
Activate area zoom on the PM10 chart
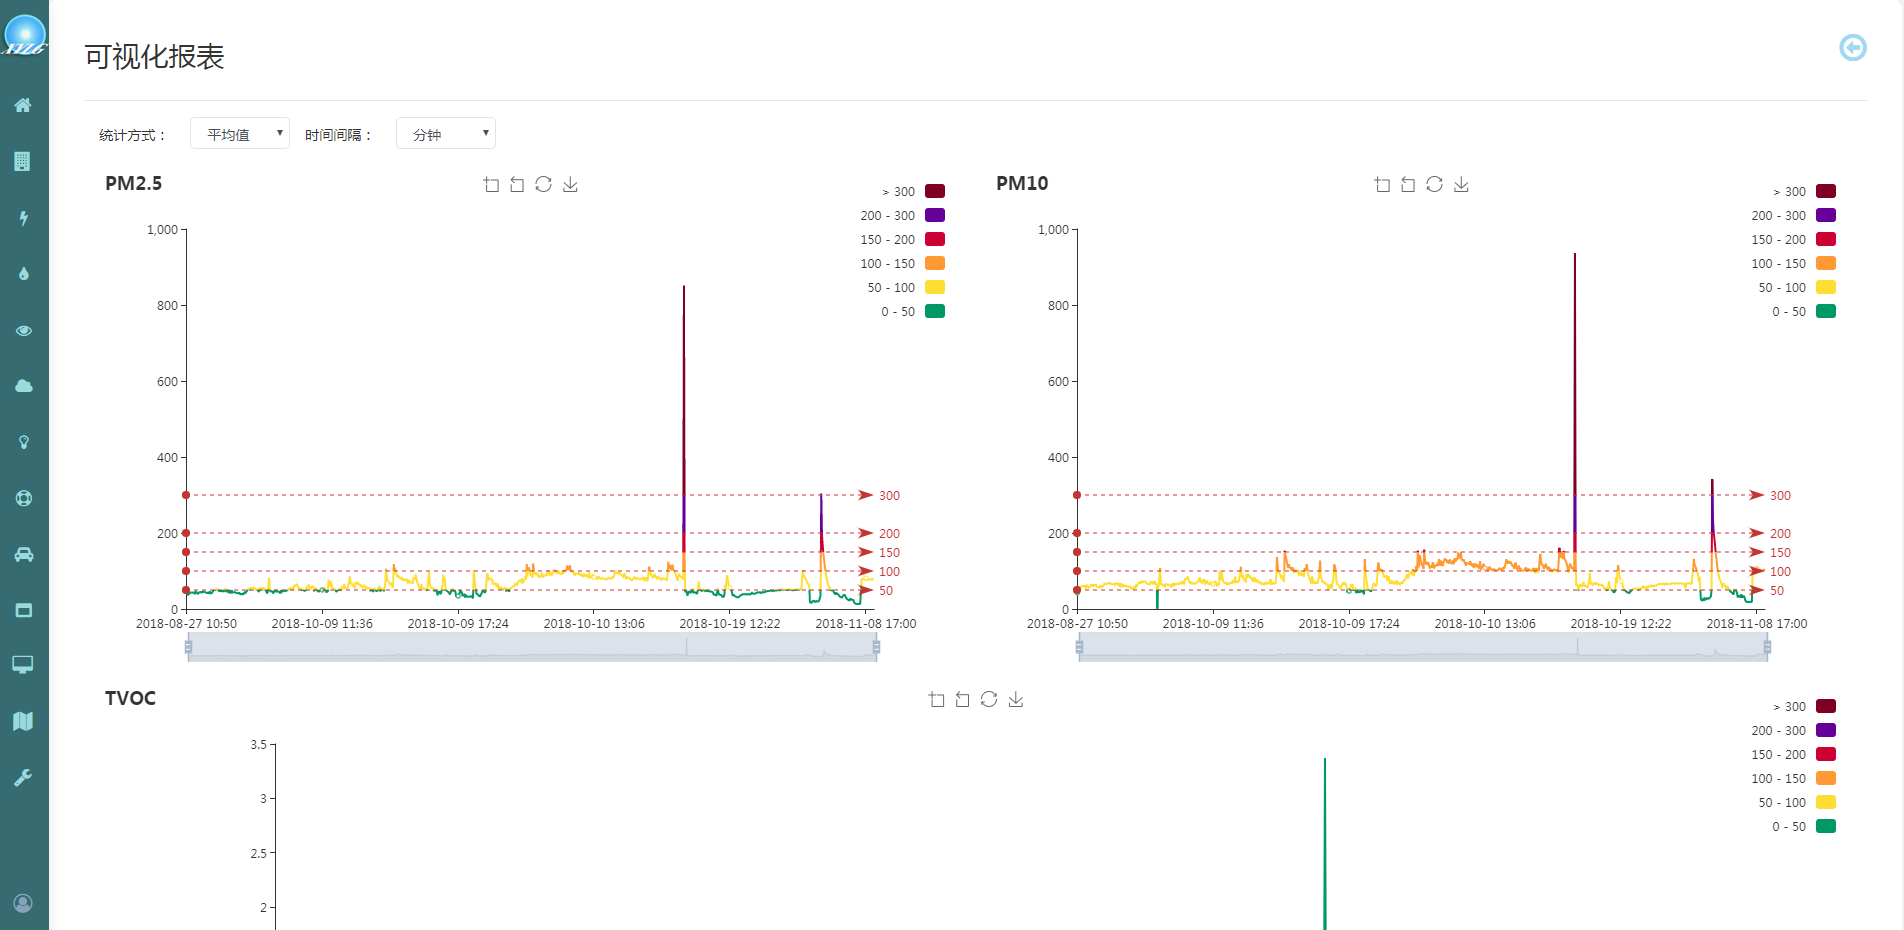[1382, 184]
